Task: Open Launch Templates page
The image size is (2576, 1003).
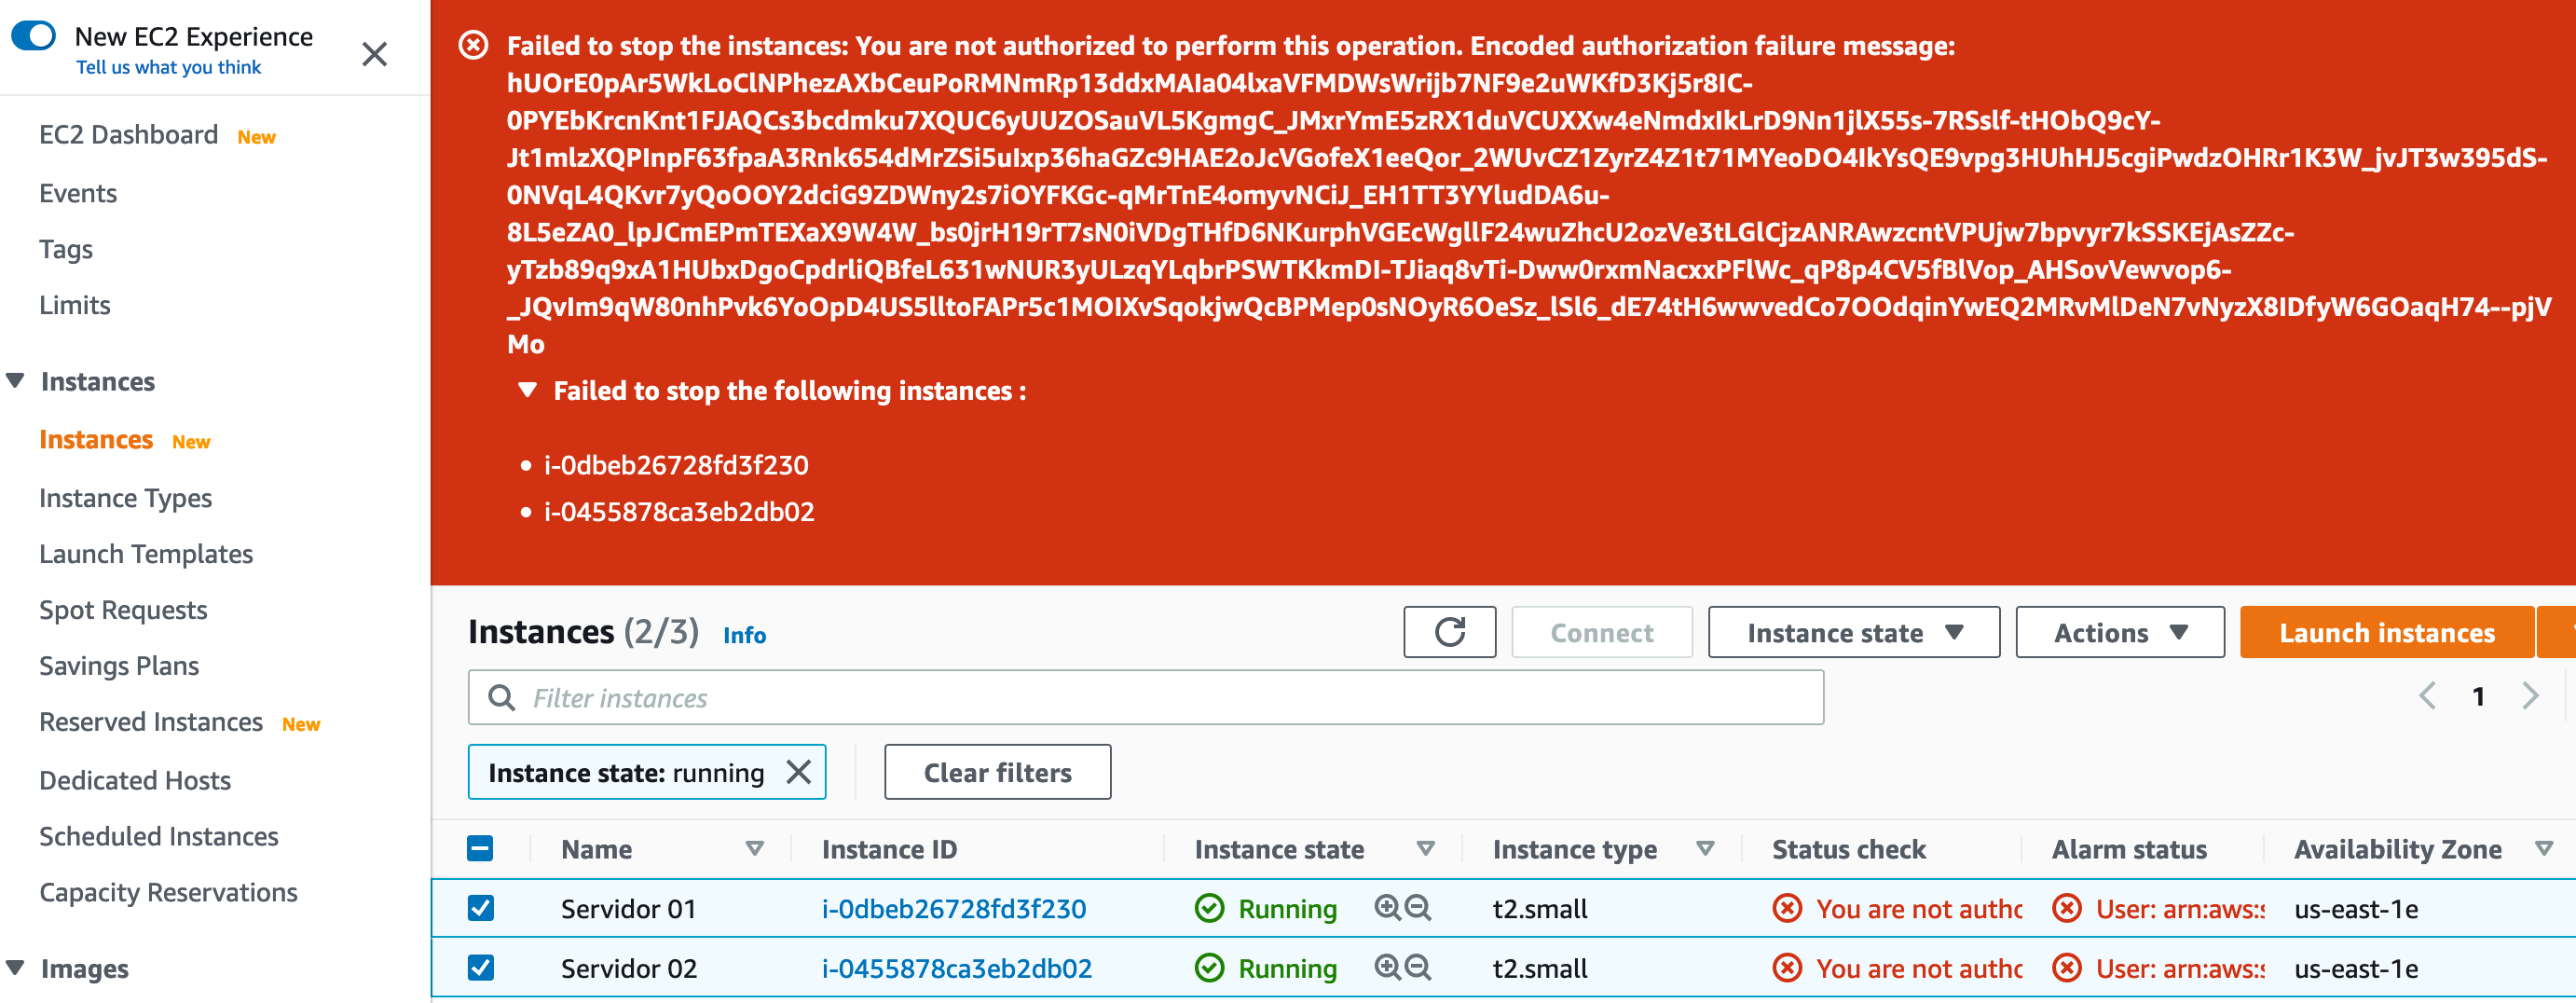Action: [x=146, y=554]
